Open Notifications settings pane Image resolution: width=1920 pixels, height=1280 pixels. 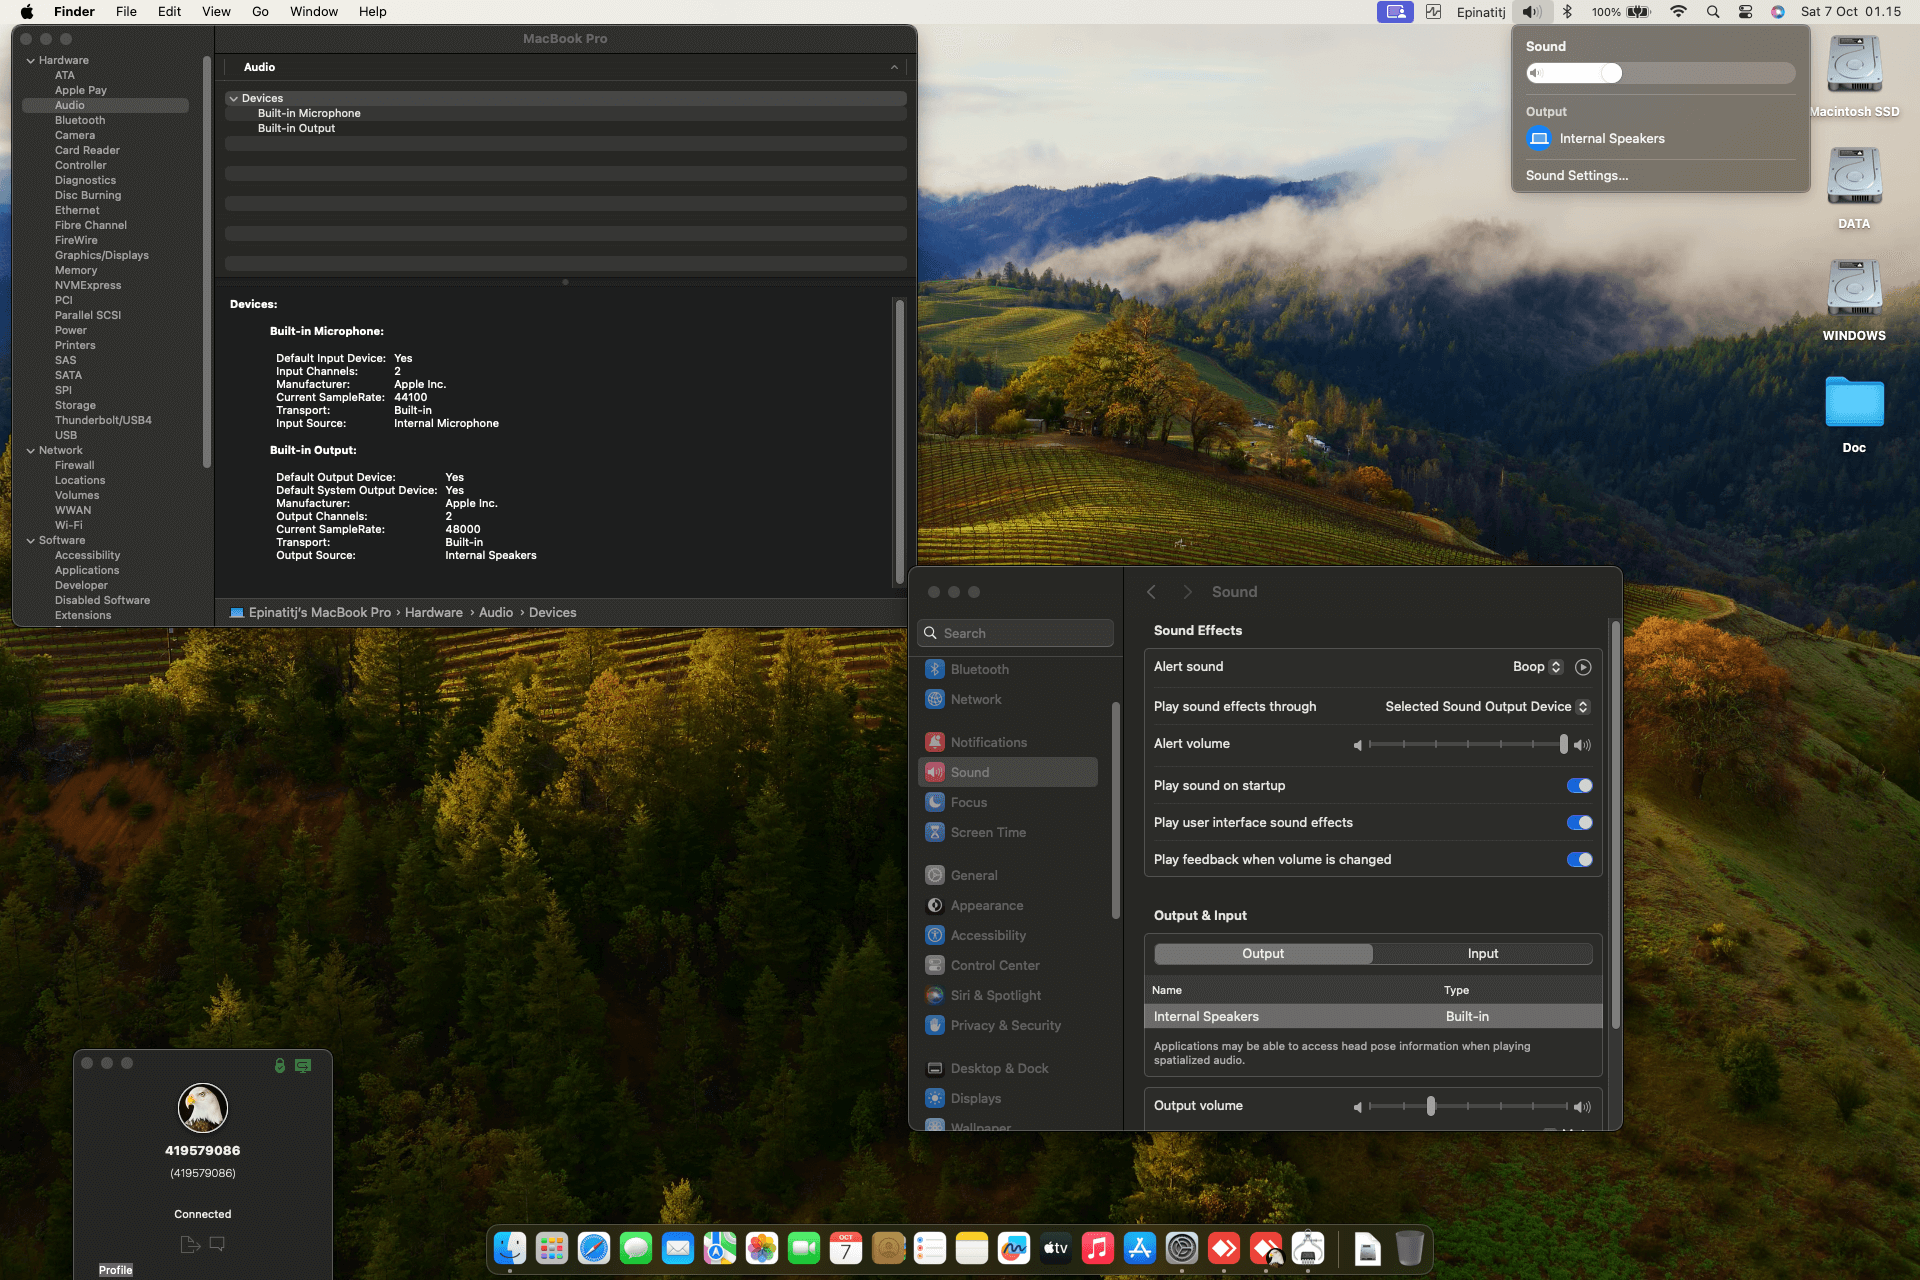click(x=988, y=742)
